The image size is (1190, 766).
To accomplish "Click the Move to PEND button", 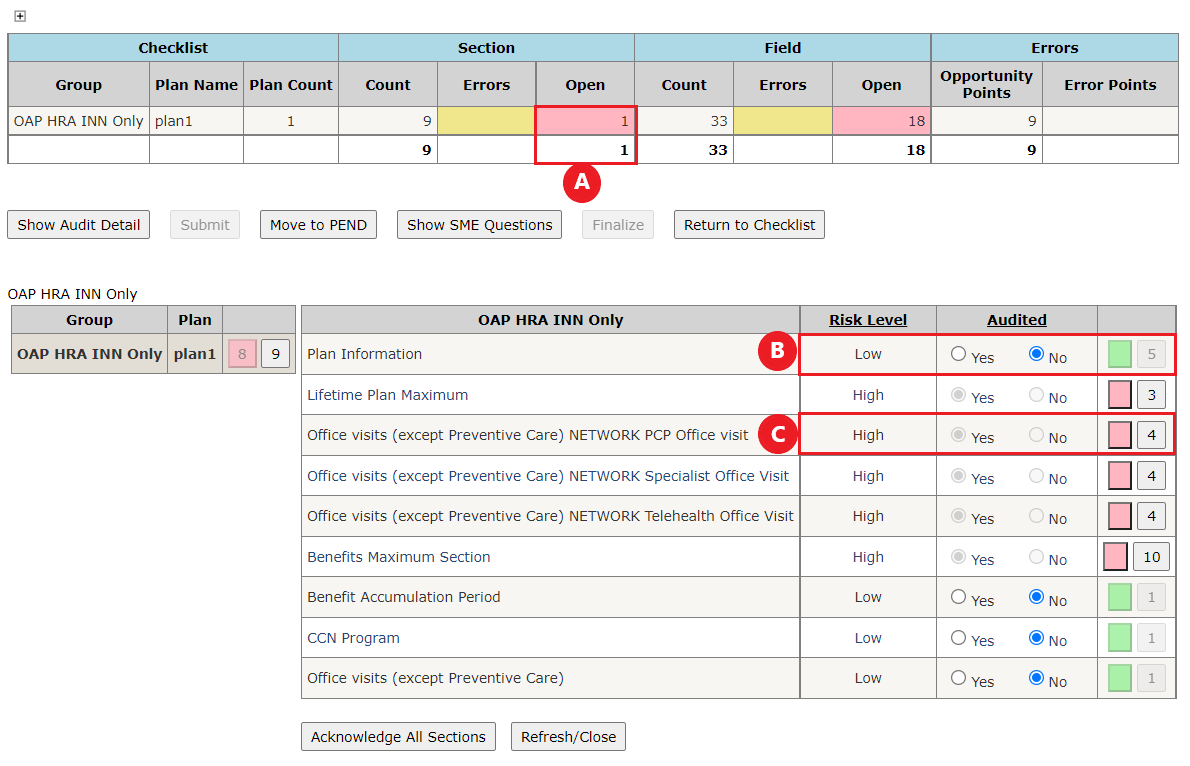I will pyautogui.click(x=319, y=225).
